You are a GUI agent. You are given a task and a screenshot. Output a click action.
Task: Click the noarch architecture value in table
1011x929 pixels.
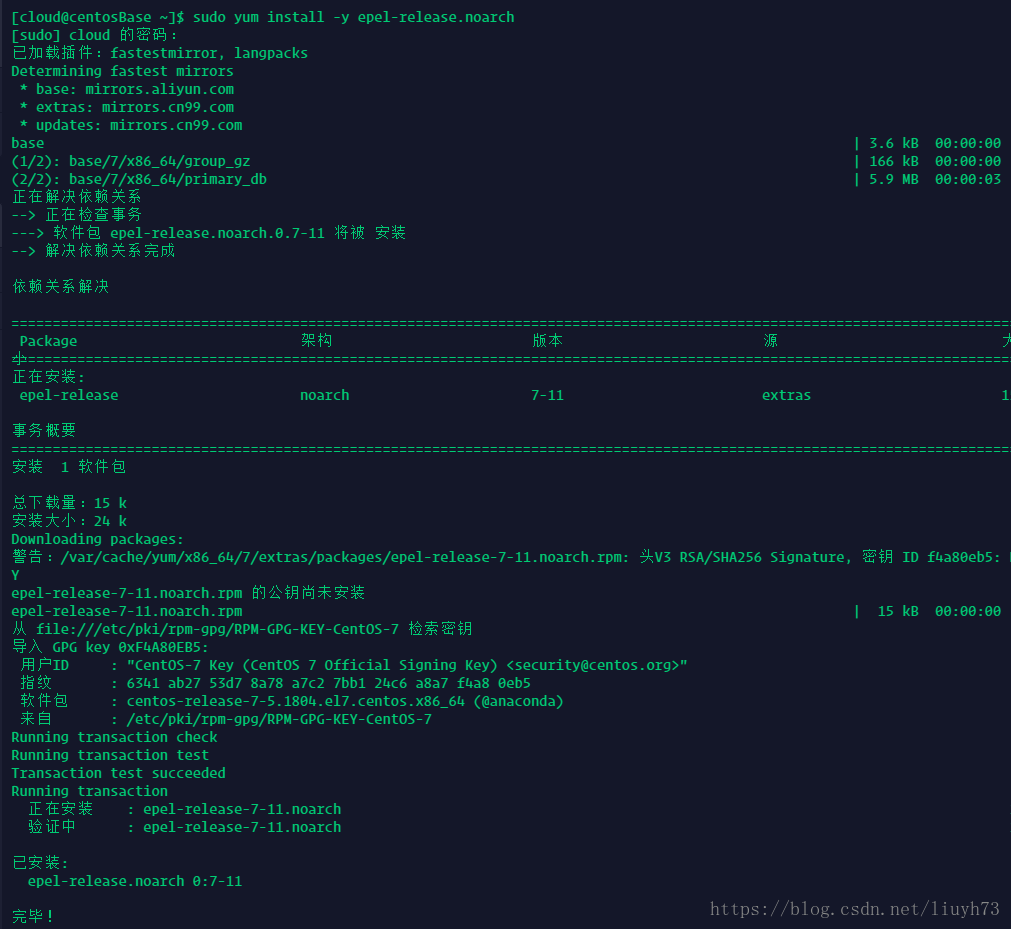point(324,395)
